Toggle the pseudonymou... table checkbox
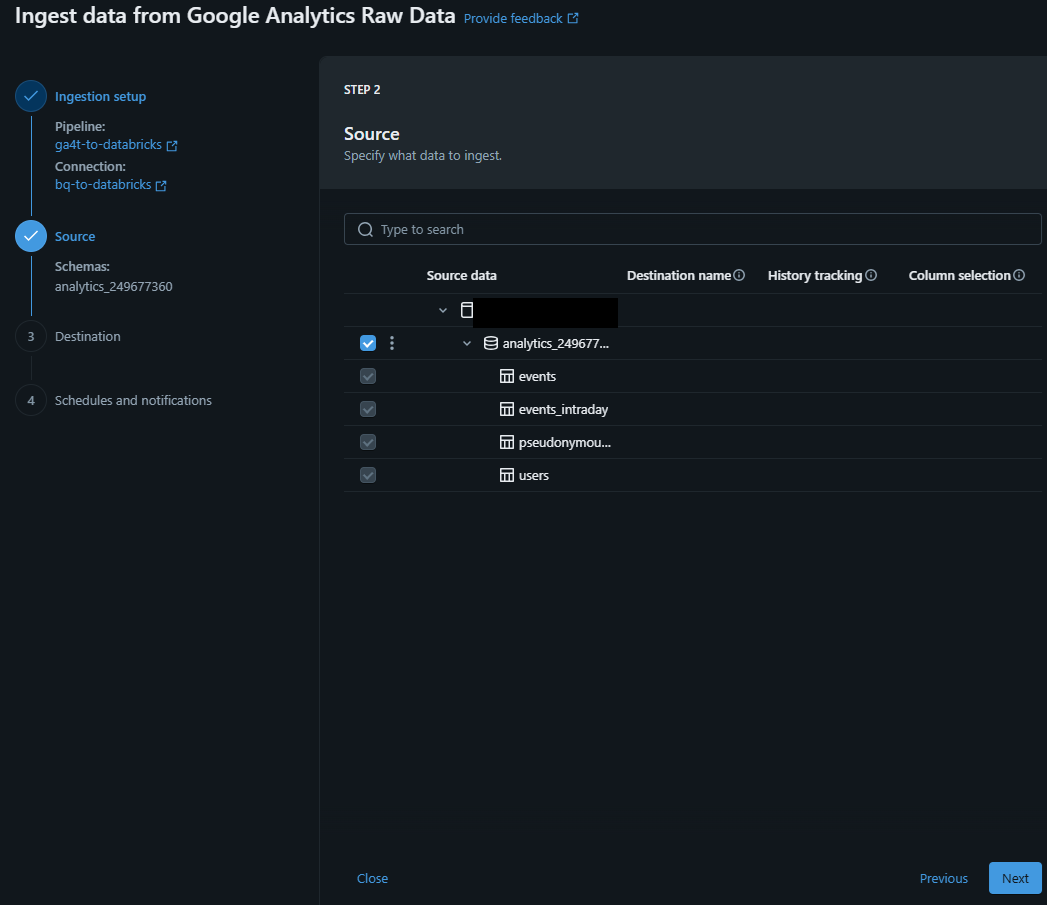 368,442
